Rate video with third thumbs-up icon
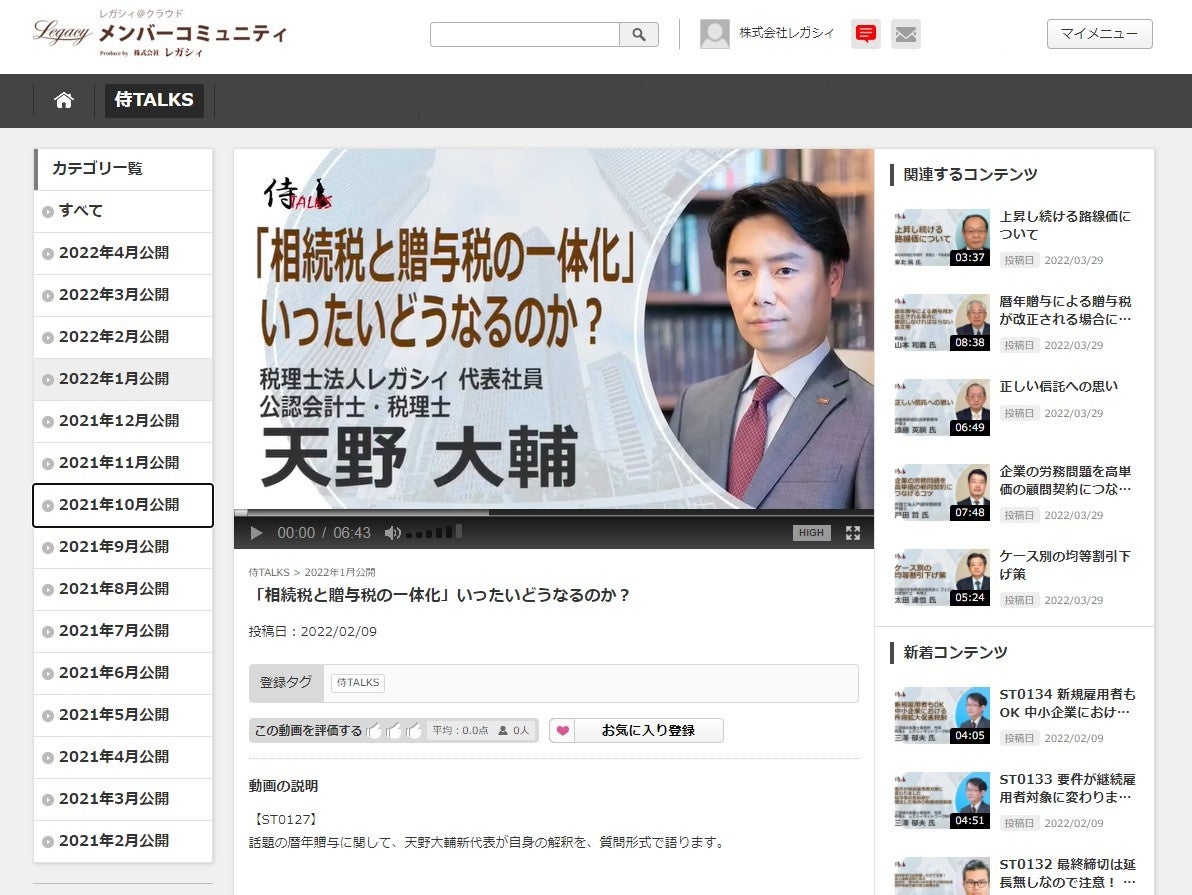 pos(414,731)
